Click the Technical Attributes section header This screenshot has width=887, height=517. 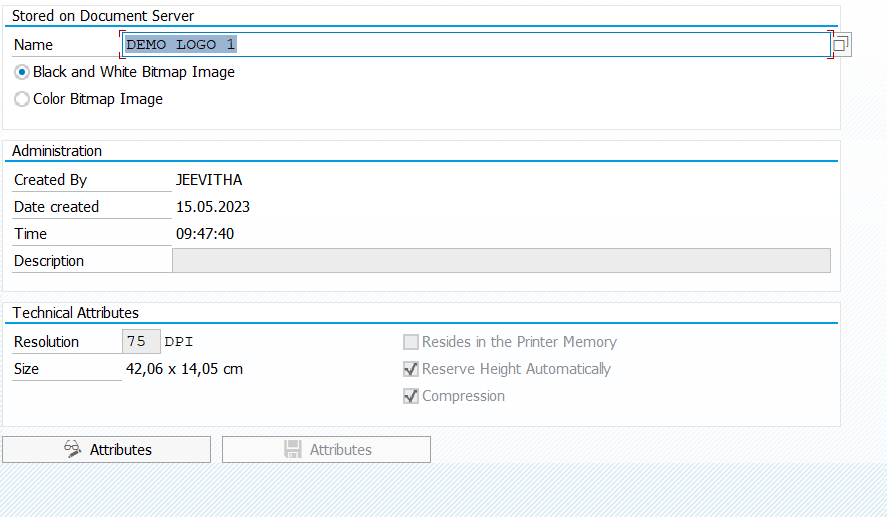76,313
